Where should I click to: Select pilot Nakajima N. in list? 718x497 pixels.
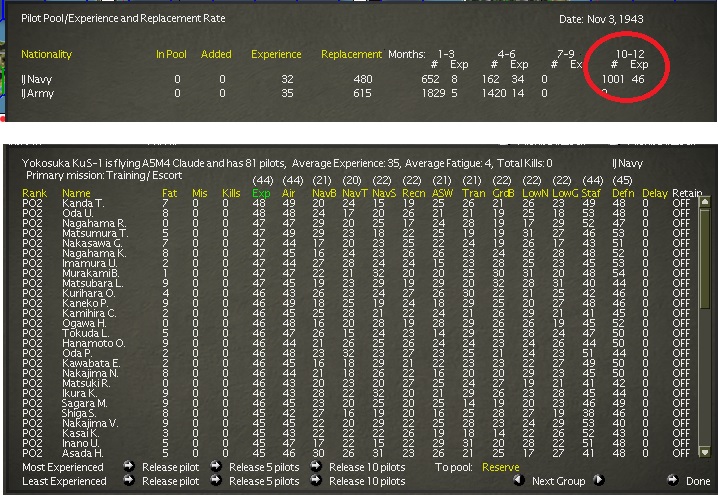90,374
